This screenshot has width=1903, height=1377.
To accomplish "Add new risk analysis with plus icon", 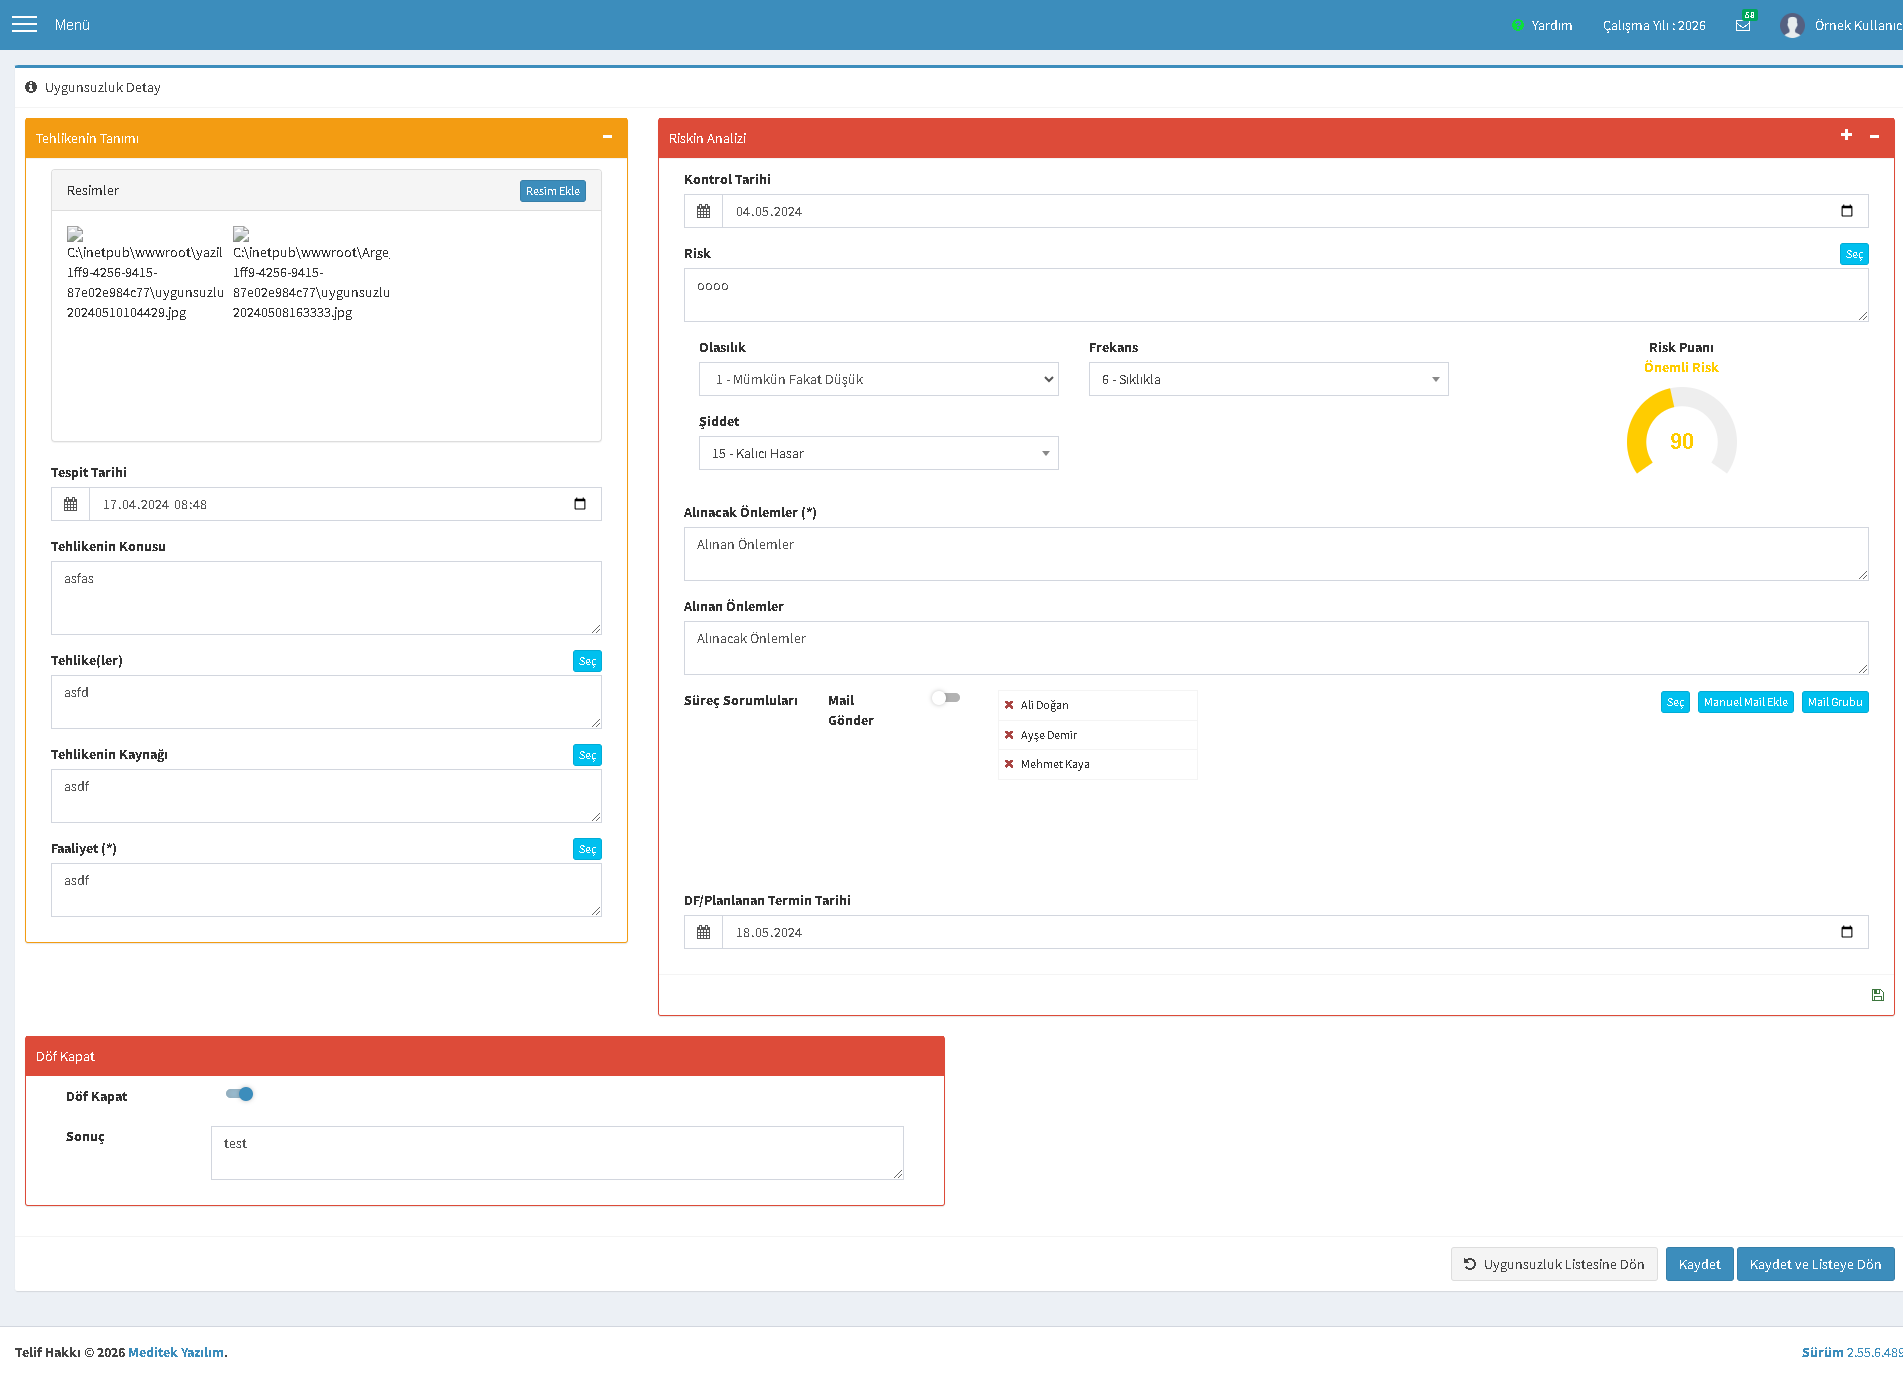I will [x=1846, y=136].
